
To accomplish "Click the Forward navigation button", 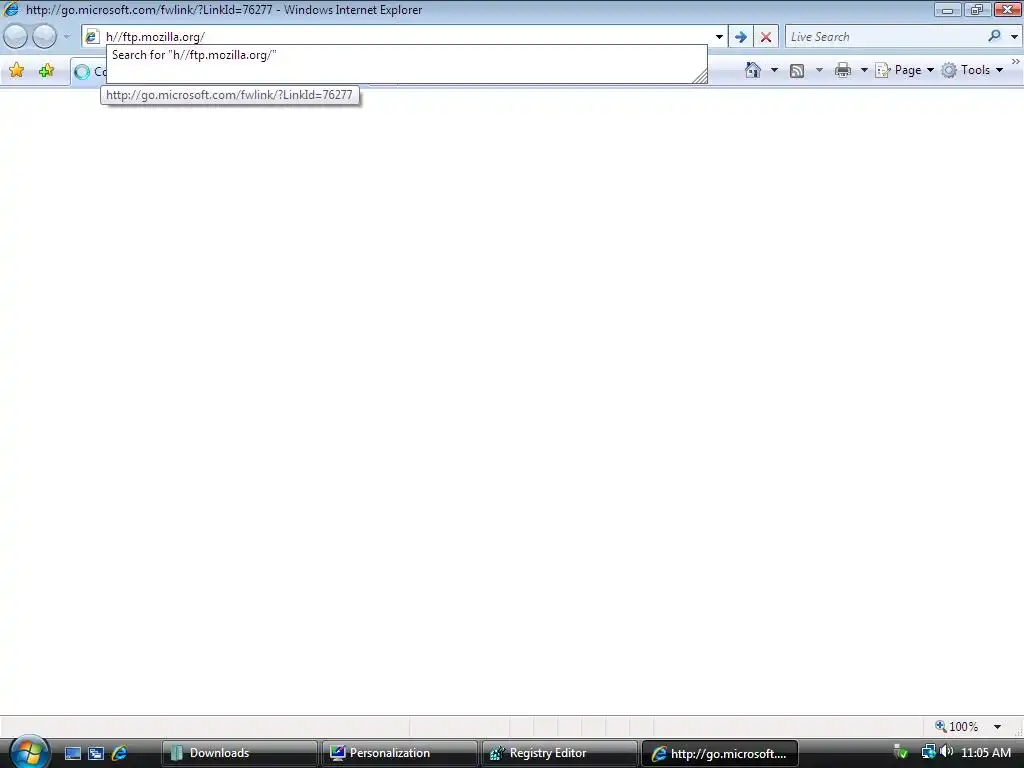I will click(x=44, y=37).
